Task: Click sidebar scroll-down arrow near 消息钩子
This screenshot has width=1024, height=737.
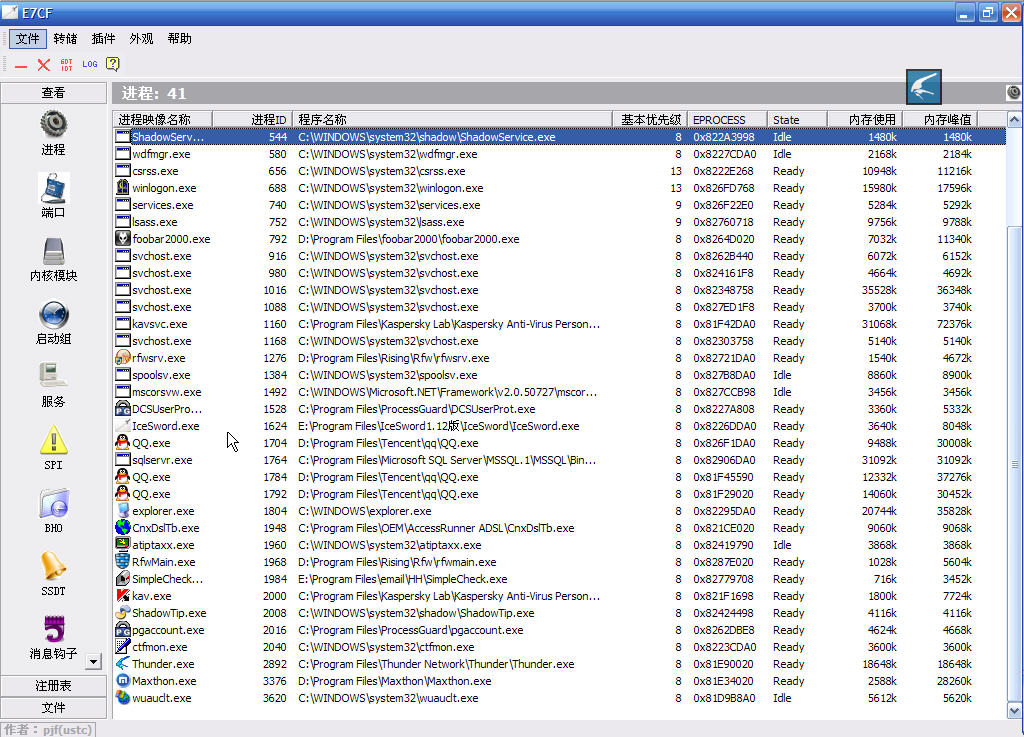Action: coord(93,661)
